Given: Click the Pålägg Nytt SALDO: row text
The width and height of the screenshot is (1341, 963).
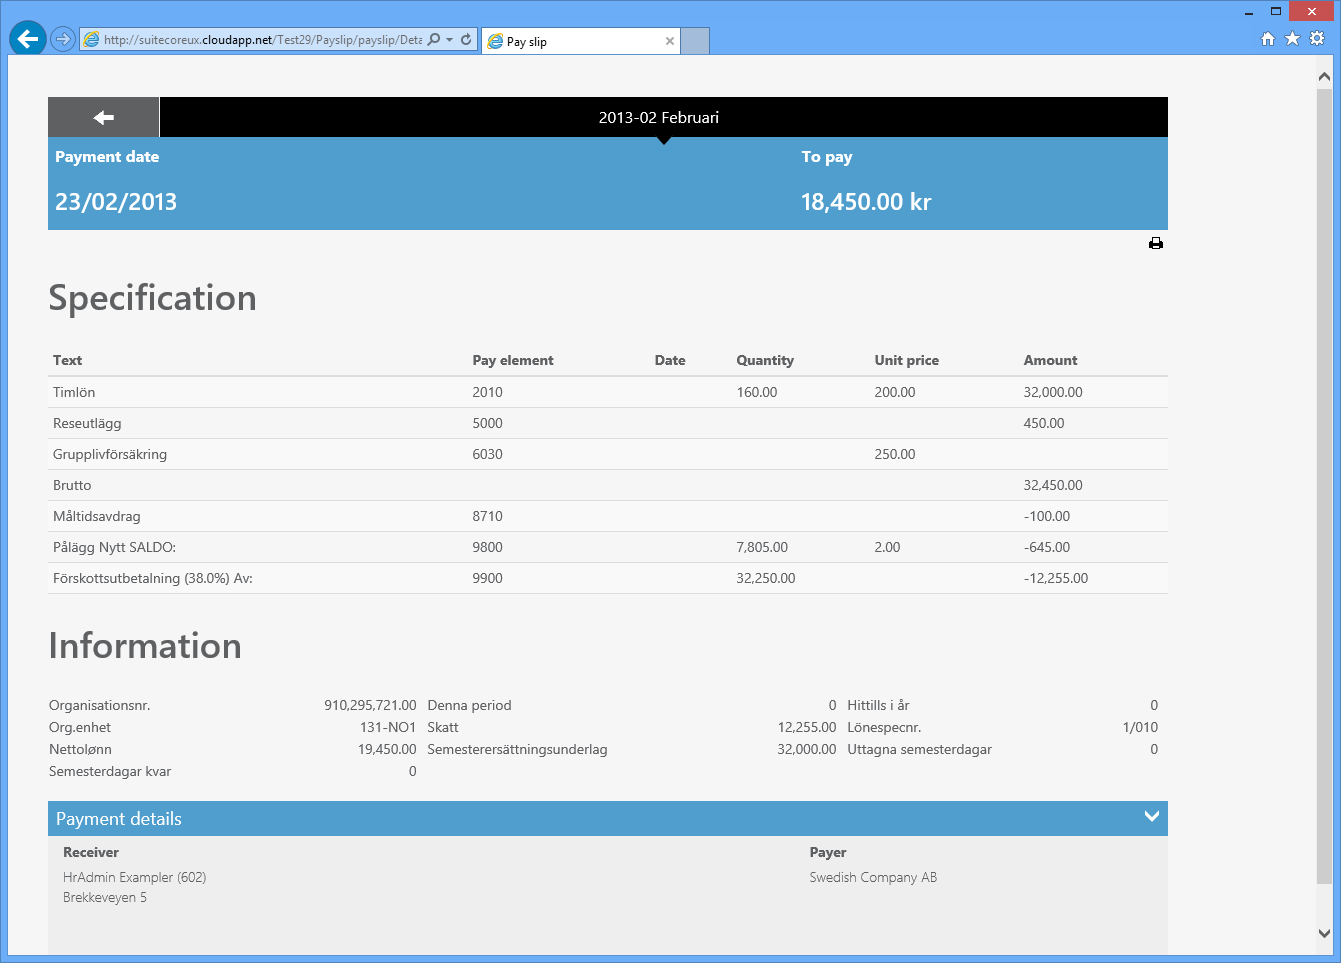Looking at the screenshot, I should (x=114, y=547).
